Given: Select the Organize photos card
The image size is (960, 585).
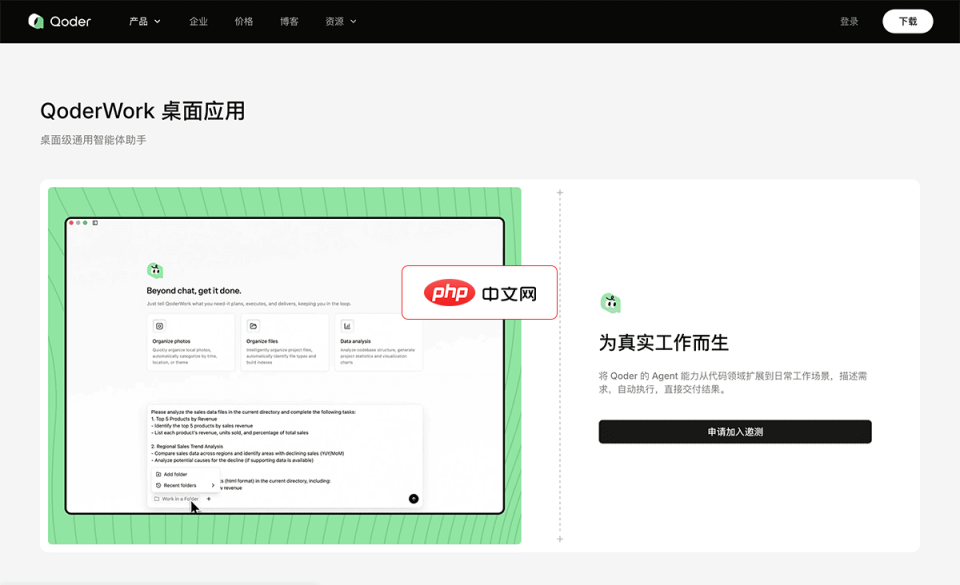Looking at the screenshot, I should (x=190, y=342).
